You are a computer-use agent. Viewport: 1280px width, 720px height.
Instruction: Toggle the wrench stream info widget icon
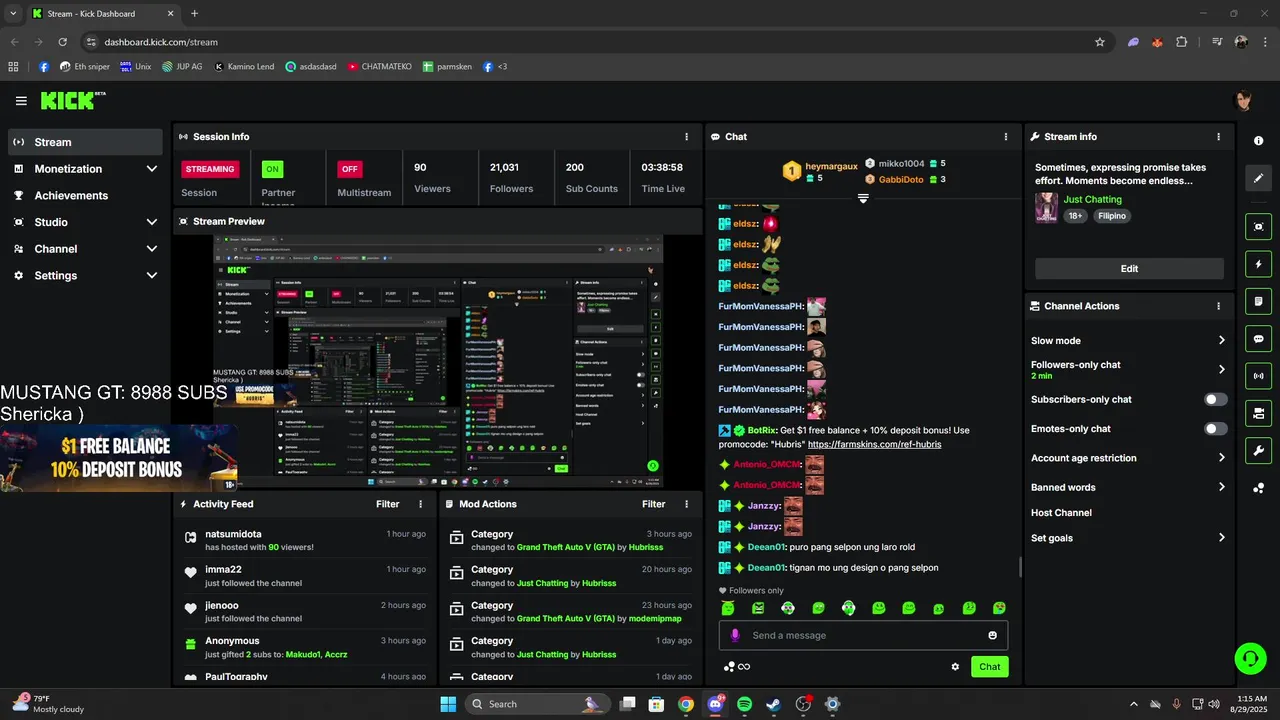click(x=1259, y=450)
